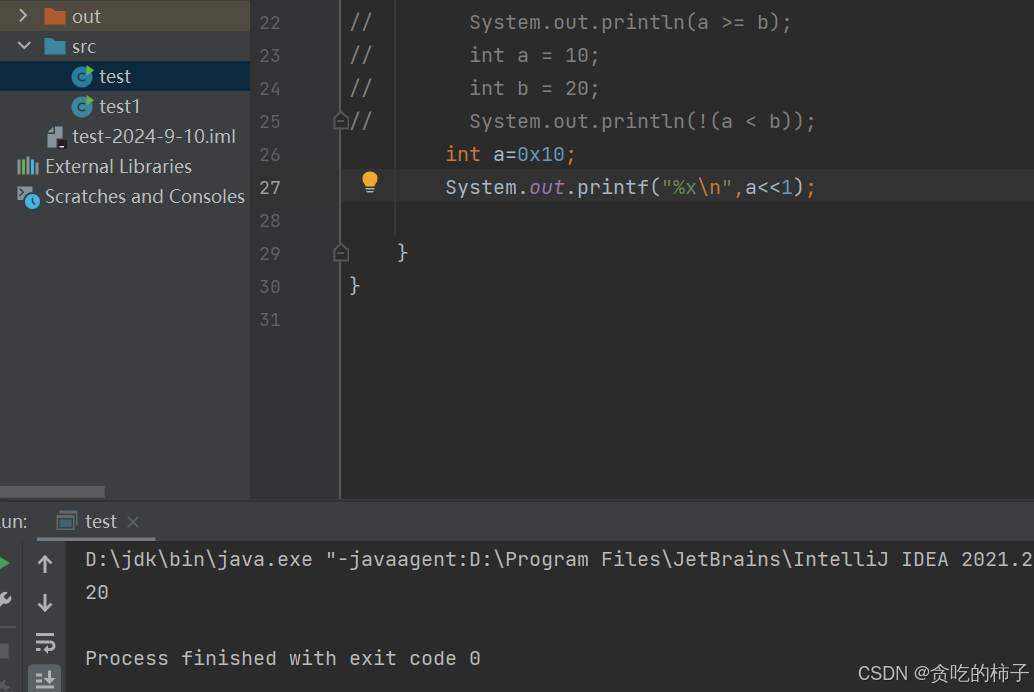The height and width of the screenshot is (692, 1034).
Task: Click the green Rerun button
Action: click(x=5, y=563)
